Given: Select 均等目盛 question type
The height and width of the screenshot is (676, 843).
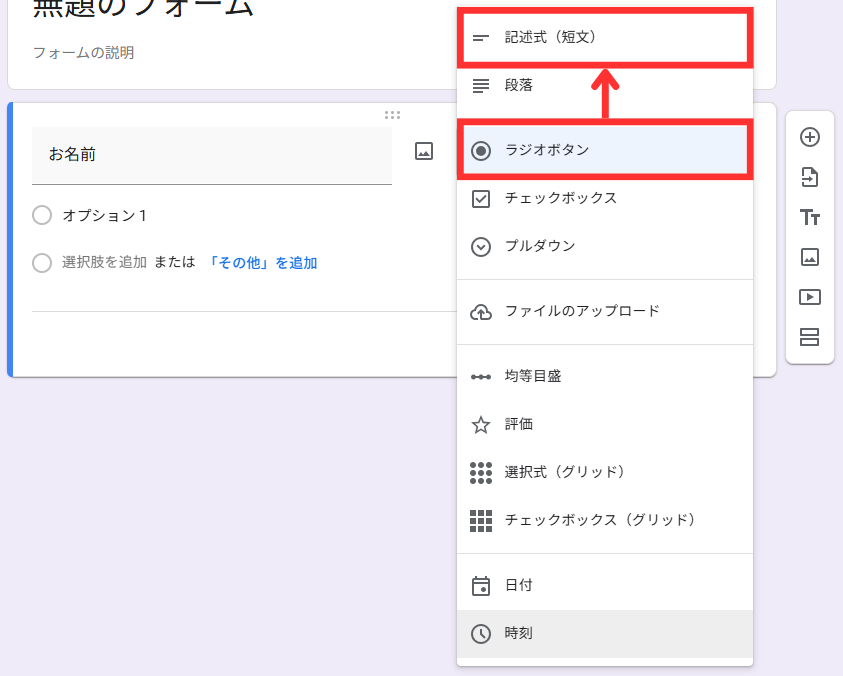Looking at the screenshot, I should [x=605, y=376].
